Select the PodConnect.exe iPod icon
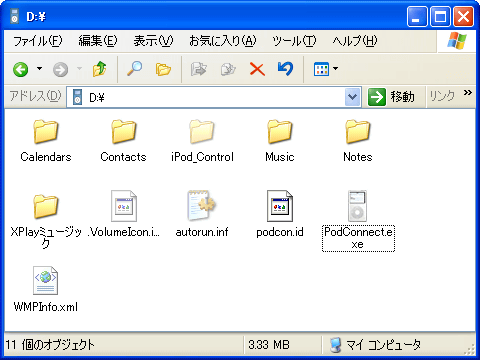 [357, 206]
